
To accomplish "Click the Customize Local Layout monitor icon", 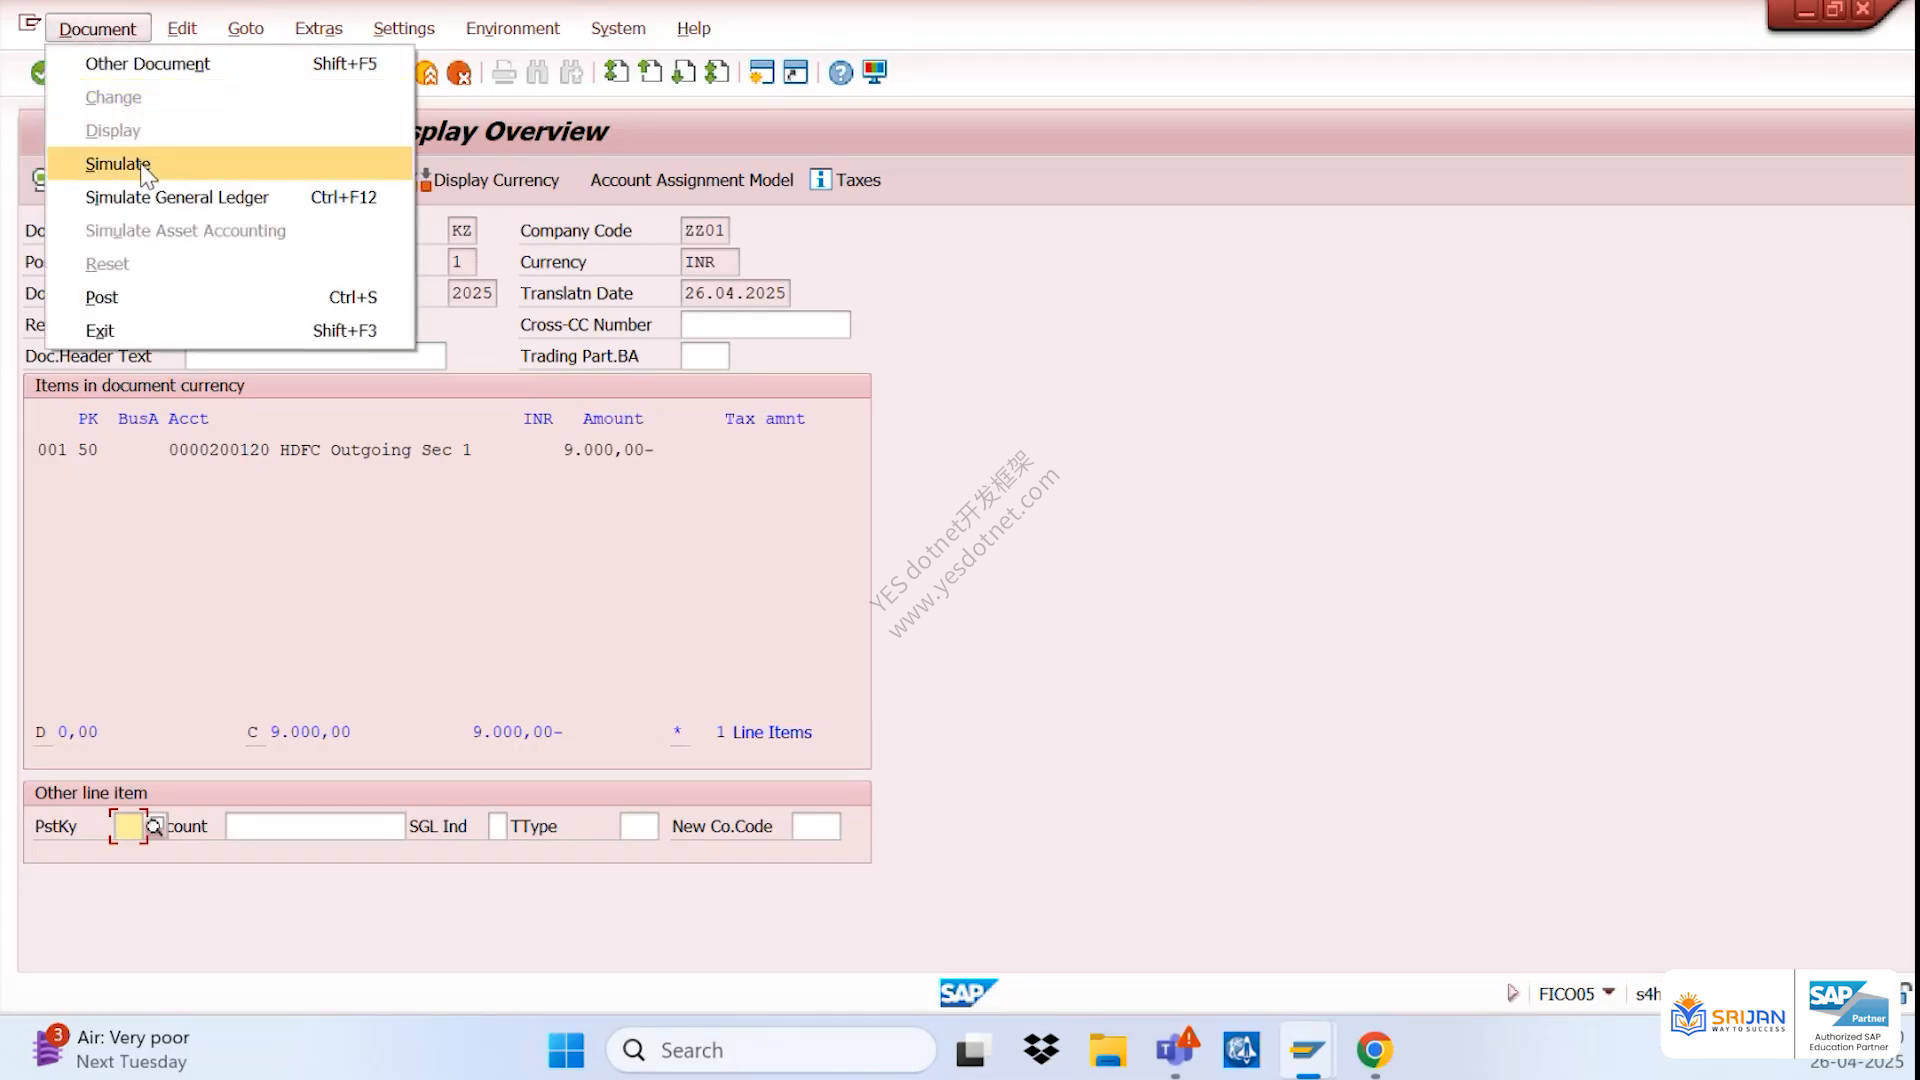I will (x=875, y=72).
